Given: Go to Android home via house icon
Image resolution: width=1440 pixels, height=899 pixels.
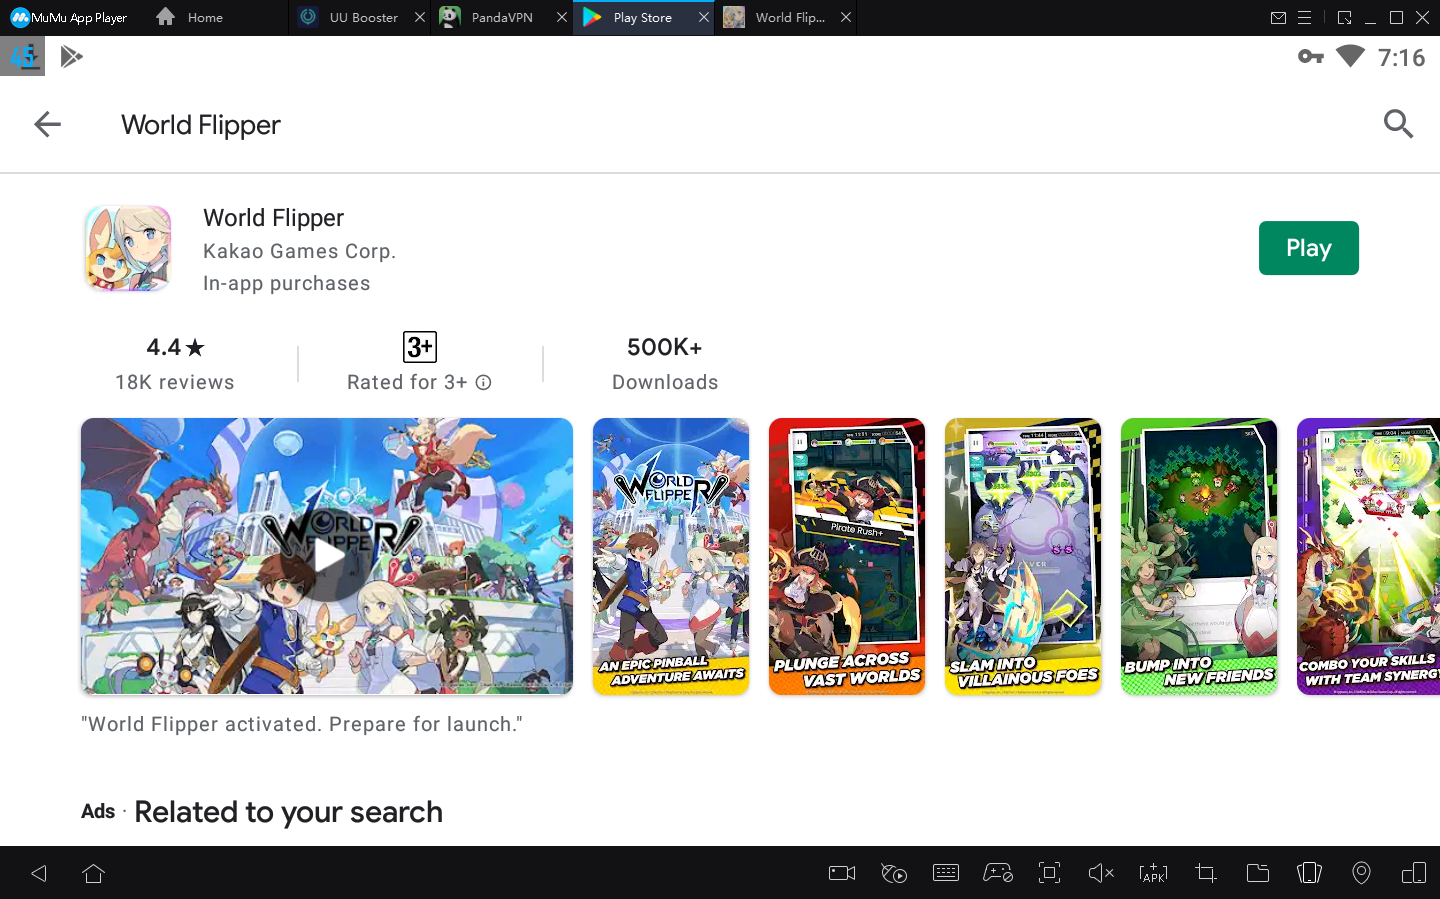Looking at the screenshot, I should [x=94, y=873].
